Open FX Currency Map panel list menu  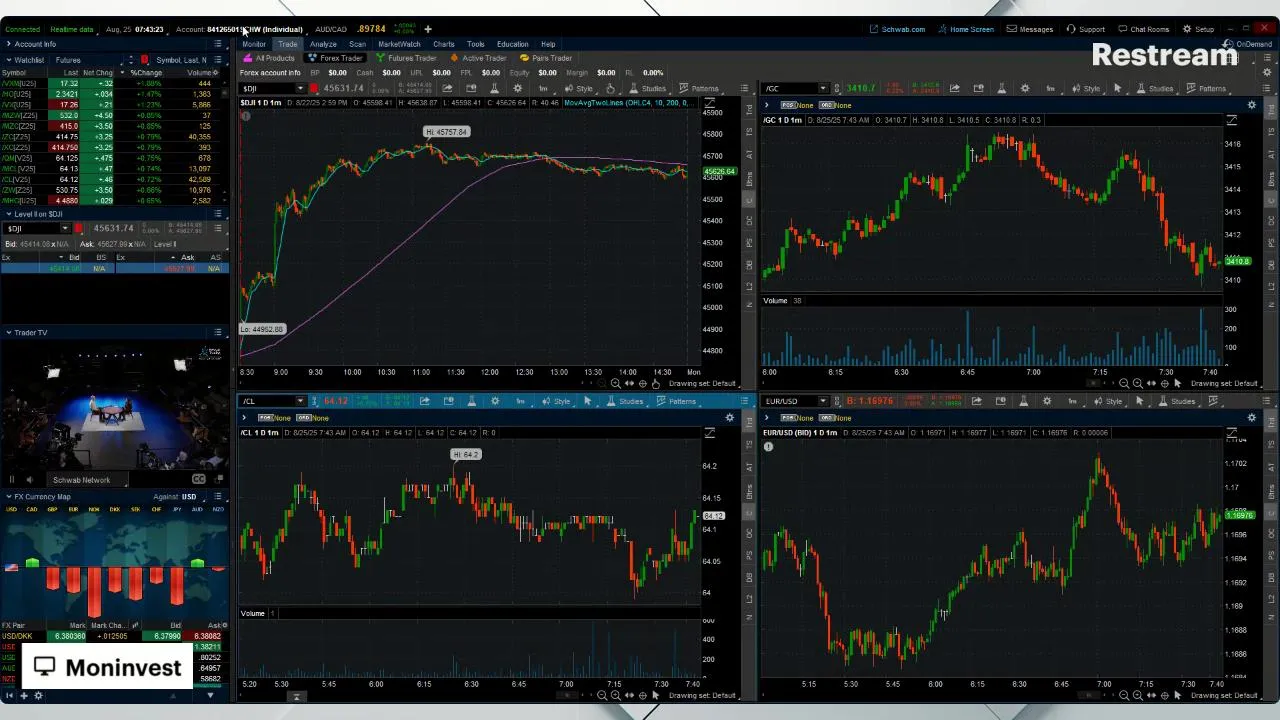pyautogui.click(x=218, y=496)
